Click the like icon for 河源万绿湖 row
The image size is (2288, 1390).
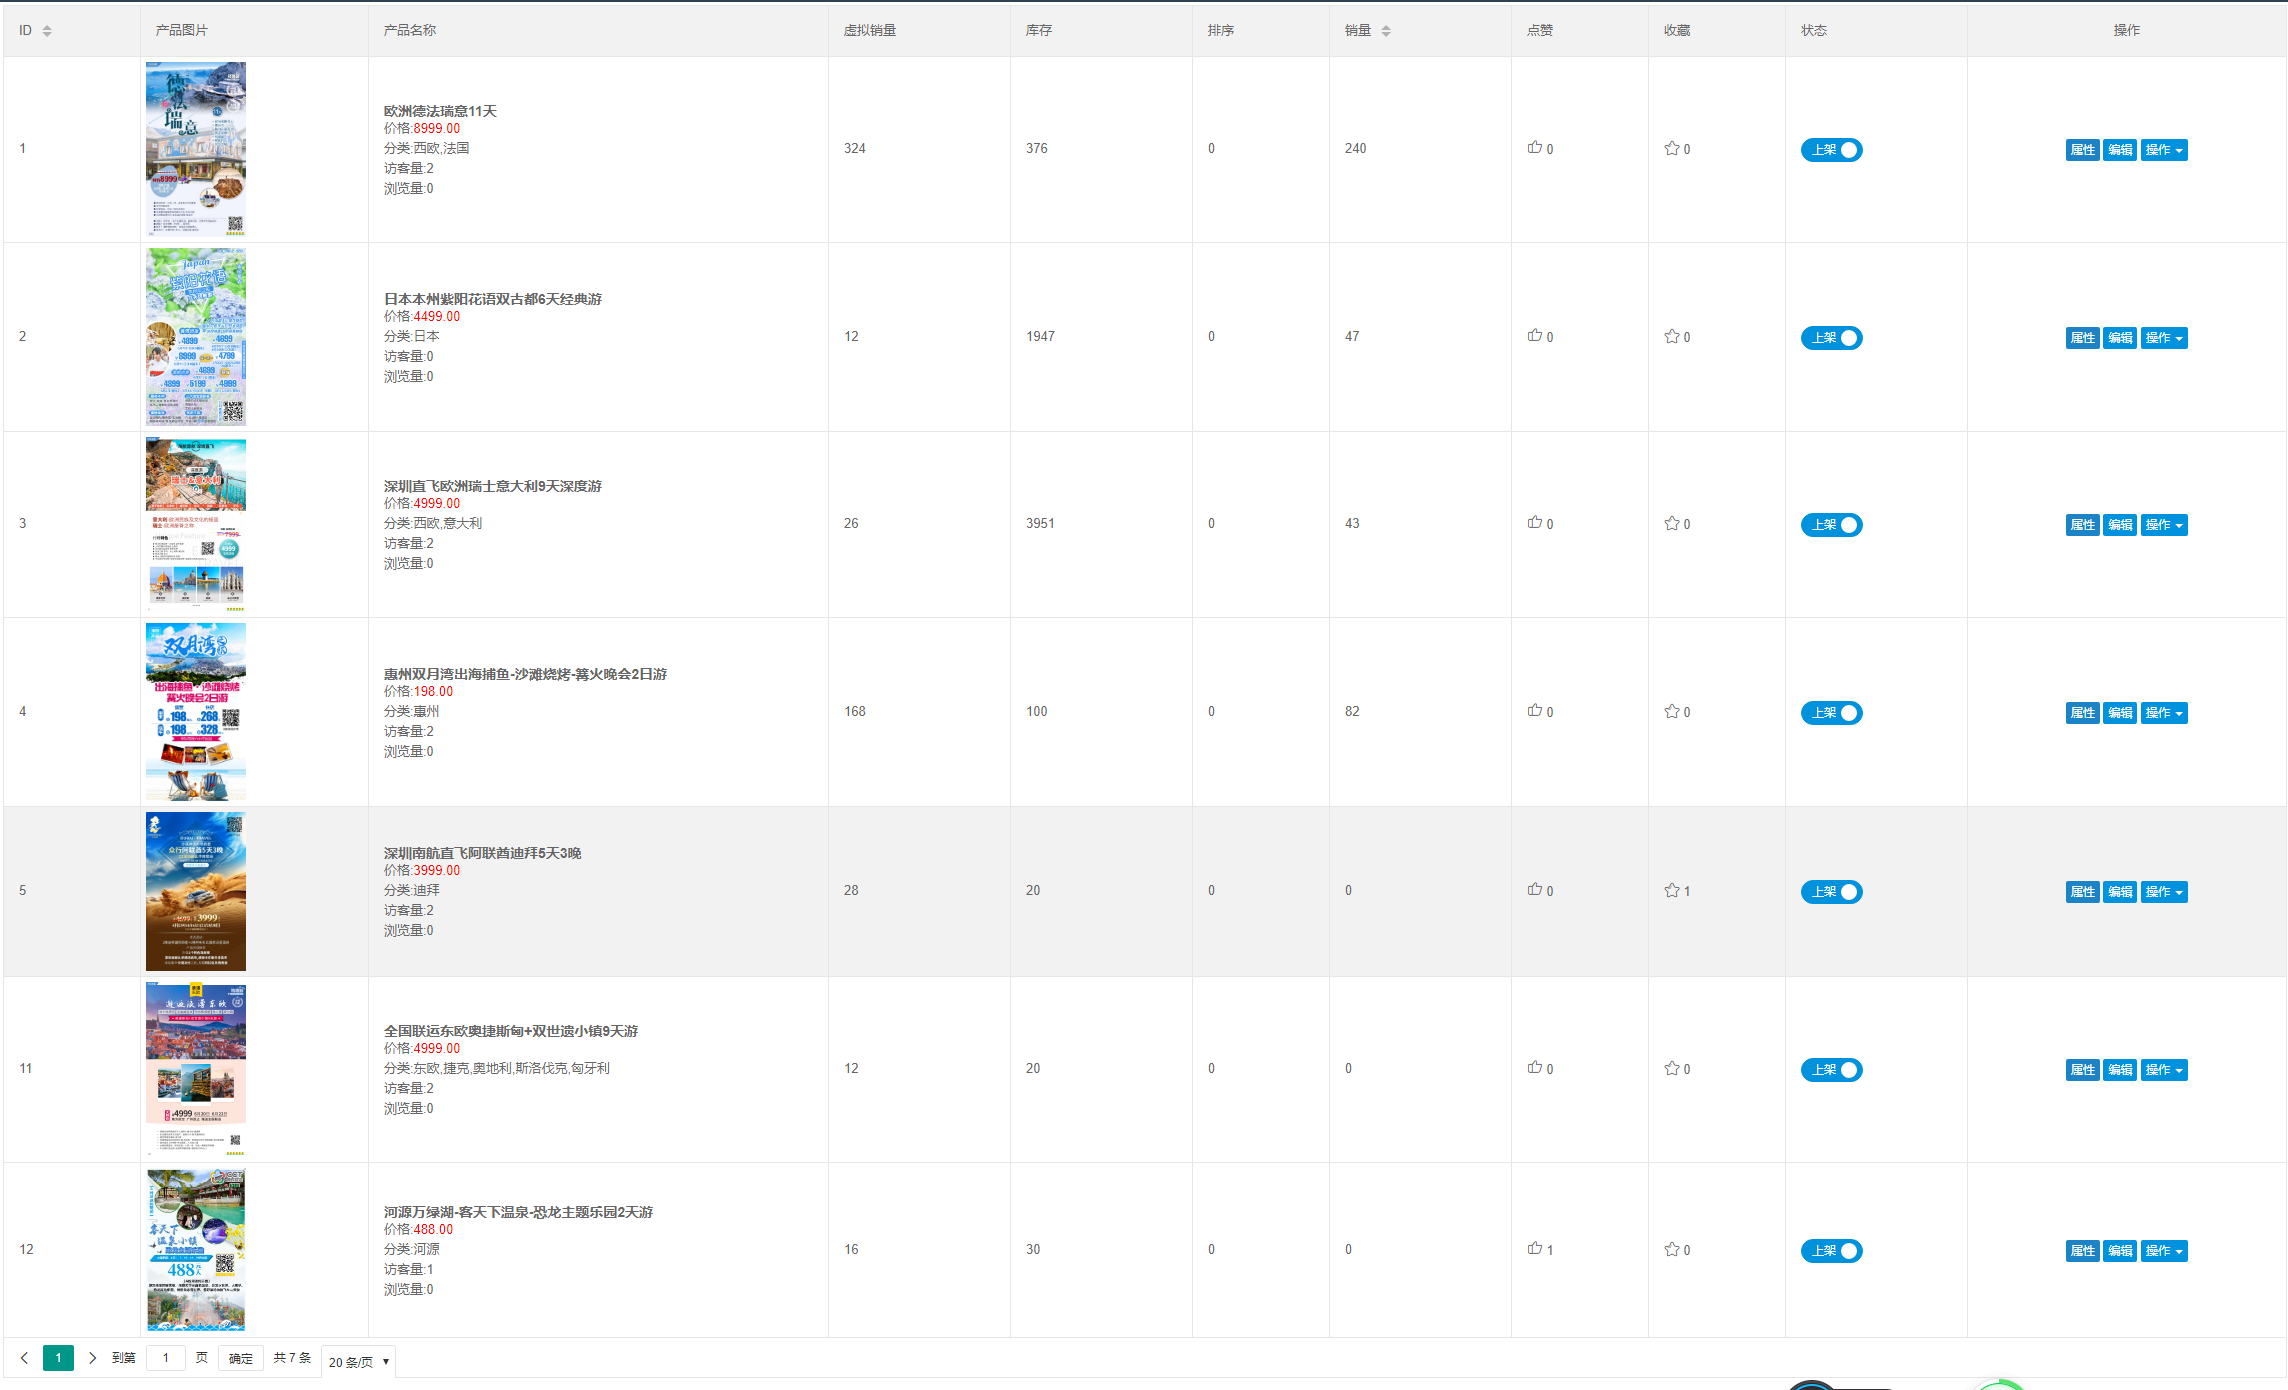(1534, 1249)
